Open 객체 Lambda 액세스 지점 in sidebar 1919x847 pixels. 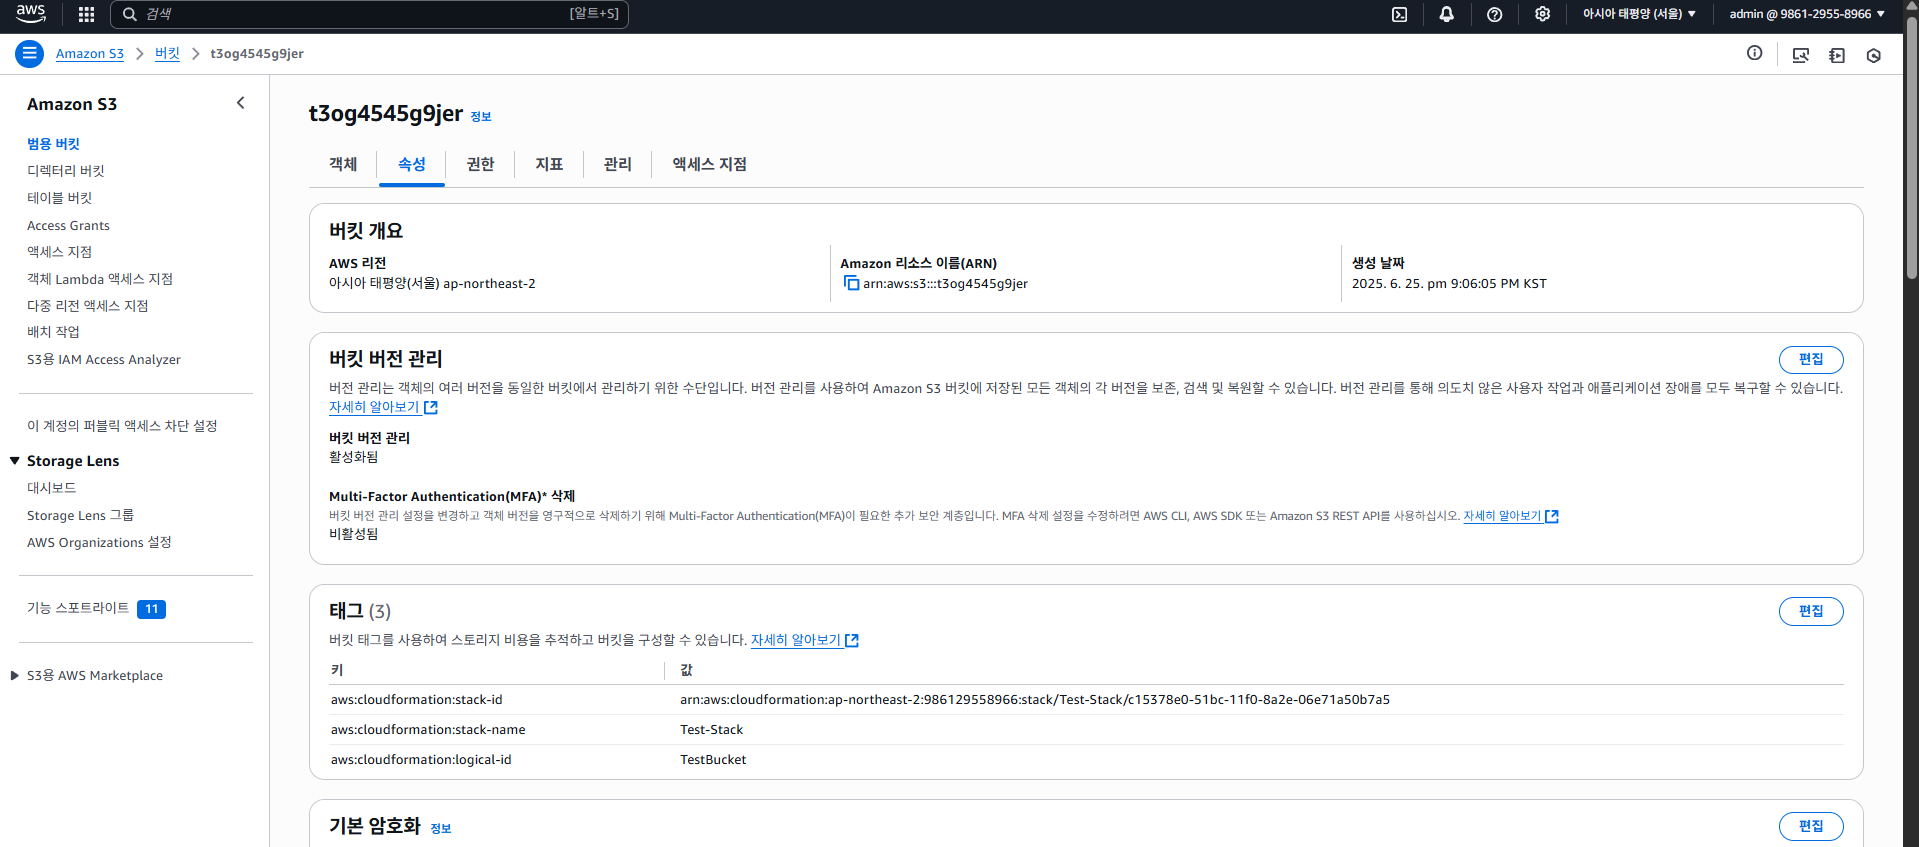pos(100,279)
